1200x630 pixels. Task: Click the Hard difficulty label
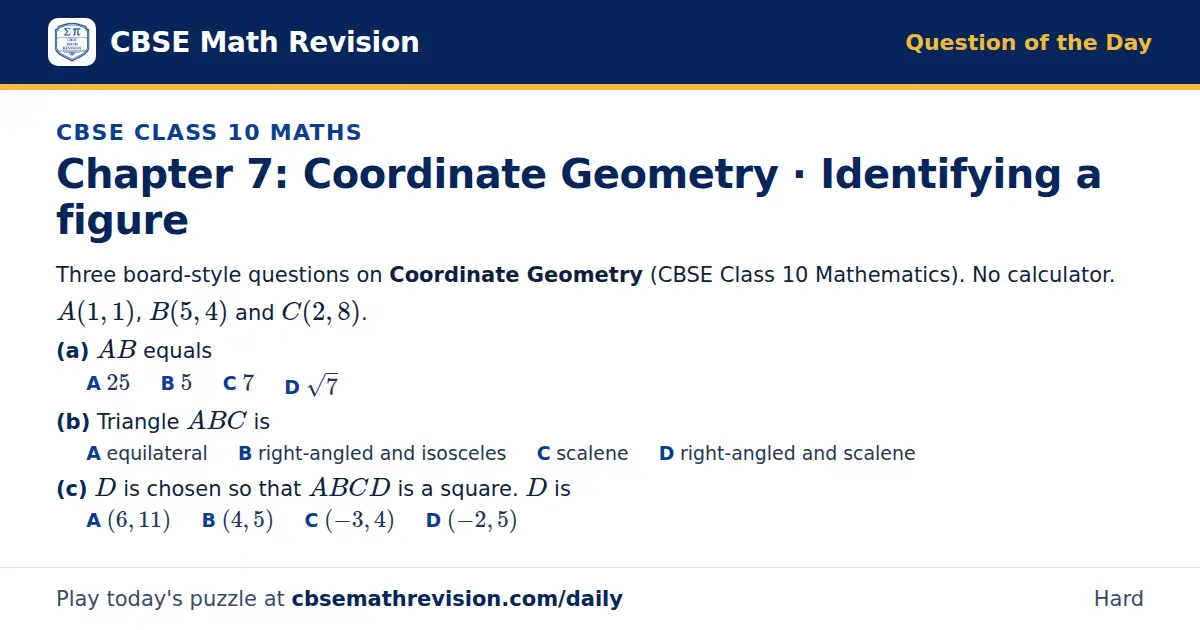tap(1118, 599)
